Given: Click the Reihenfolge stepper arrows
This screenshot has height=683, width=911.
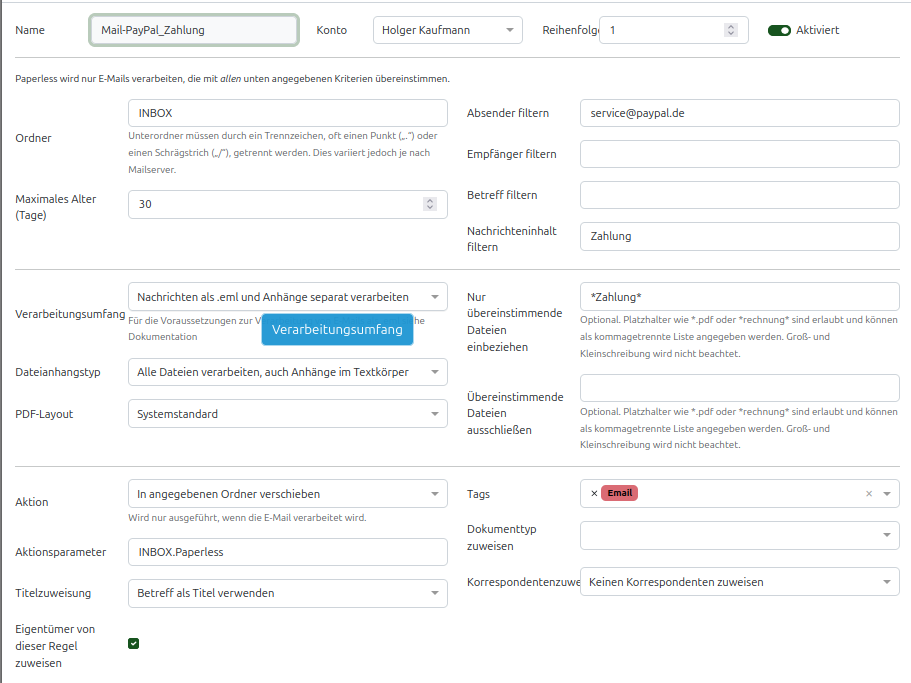Looking at the screenshot, I should (731, 30).
